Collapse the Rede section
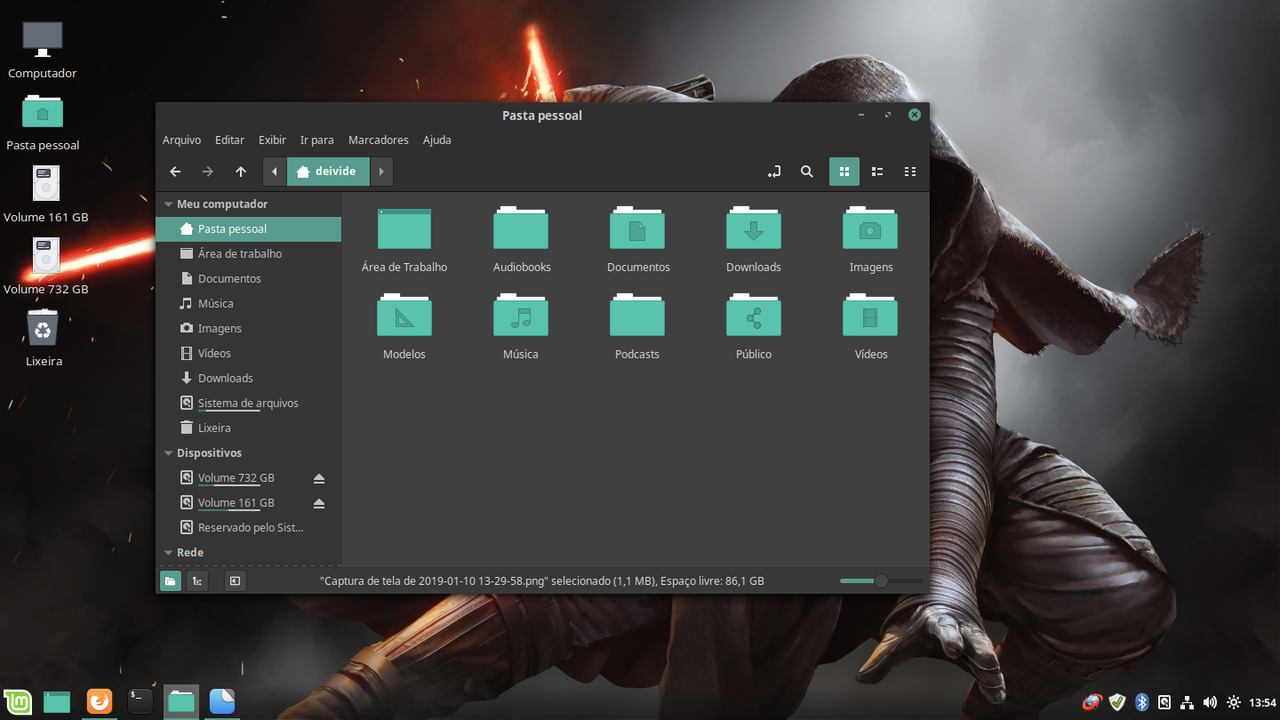The width and height of the screenshot is (1280, 720). 169,552
